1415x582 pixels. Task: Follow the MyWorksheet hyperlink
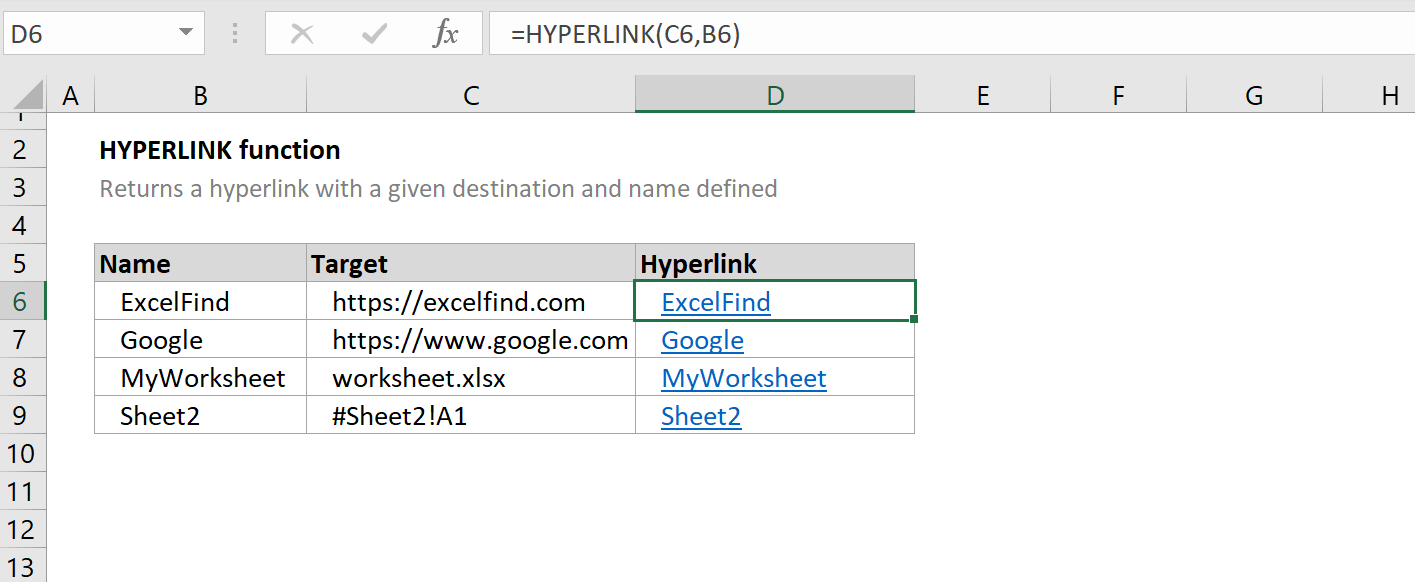(744, 378)
